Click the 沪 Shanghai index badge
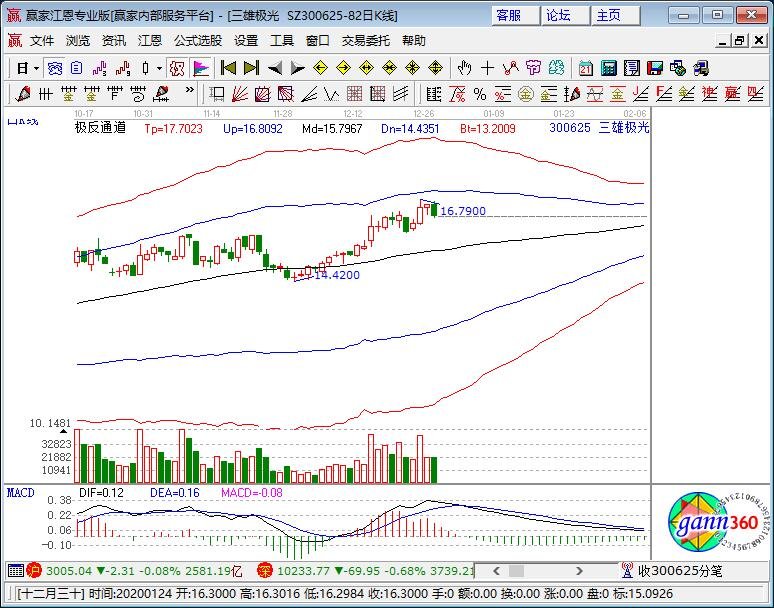The image size is (774, 608). [x=34, y=571]
